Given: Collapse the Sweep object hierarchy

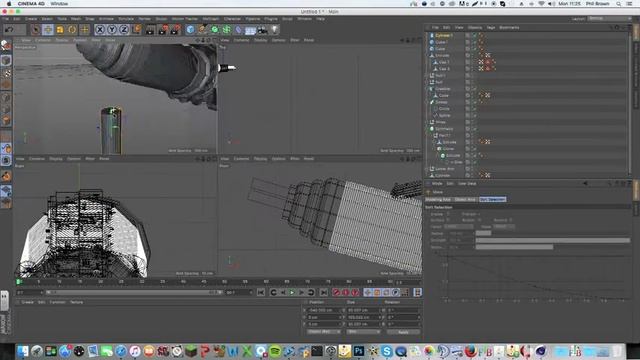Looking at the screenshot, I should point(427,102).
